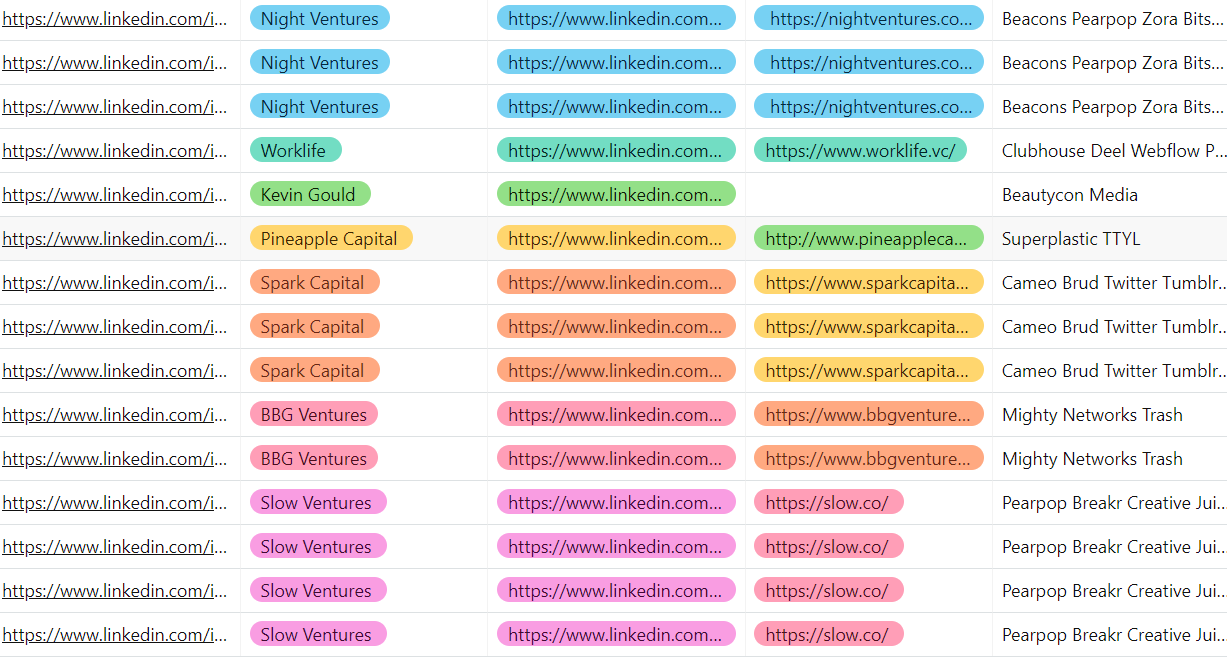Screen dimensions: 1227x657
Task: Open the leftmost LinkedIn link in the Superplastic TTYL row
Action: [x=115, y=239]
